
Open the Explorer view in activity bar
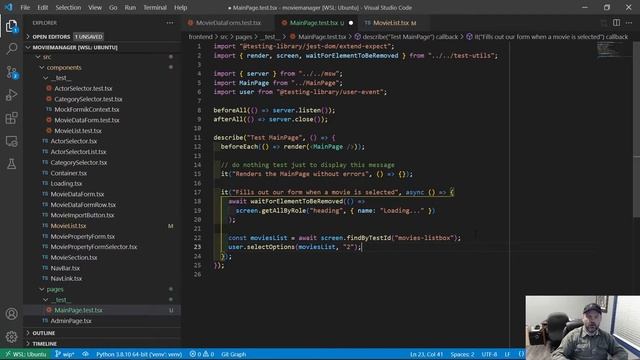pos(11,27)
